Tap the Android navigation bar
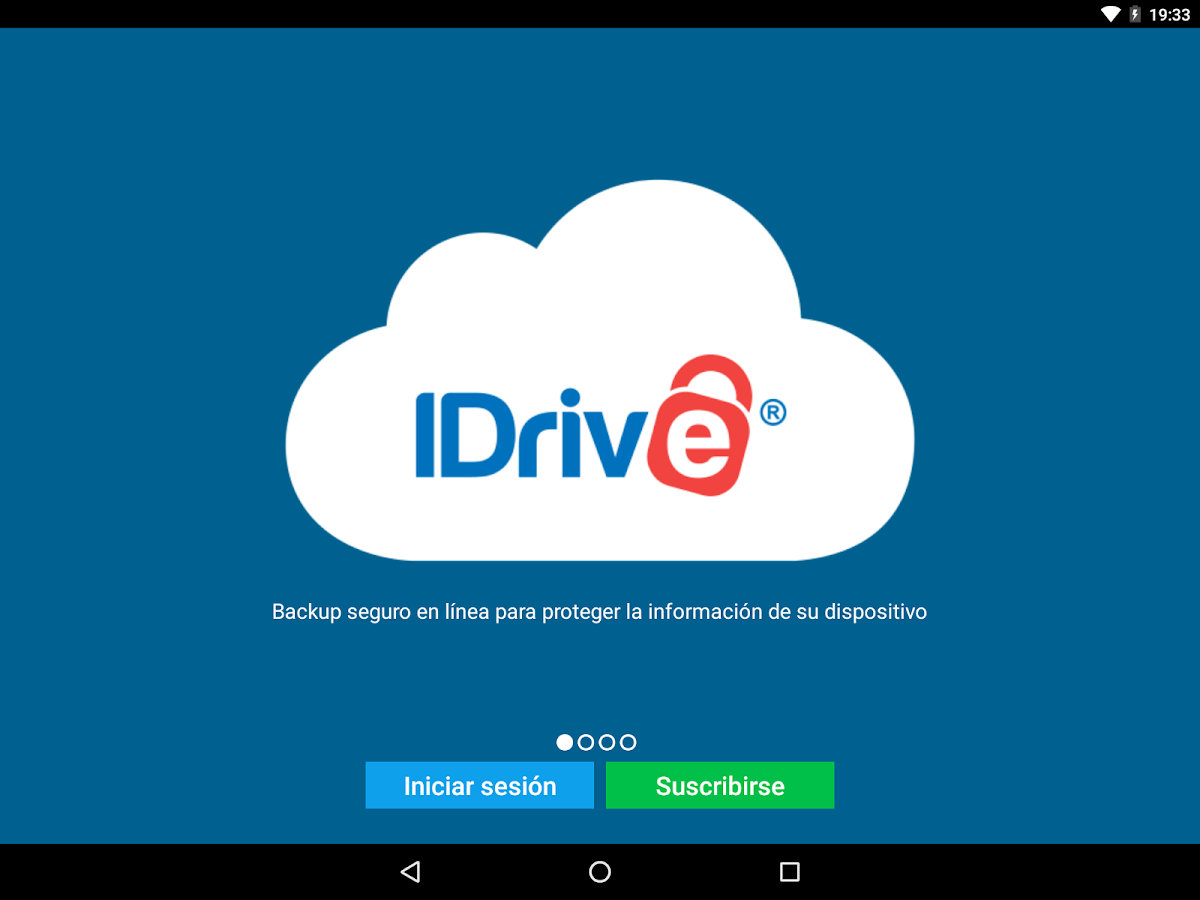Image resolution: width=1200 pixels, height=900 pixels. pyautogui.click(x=600, y=872)
